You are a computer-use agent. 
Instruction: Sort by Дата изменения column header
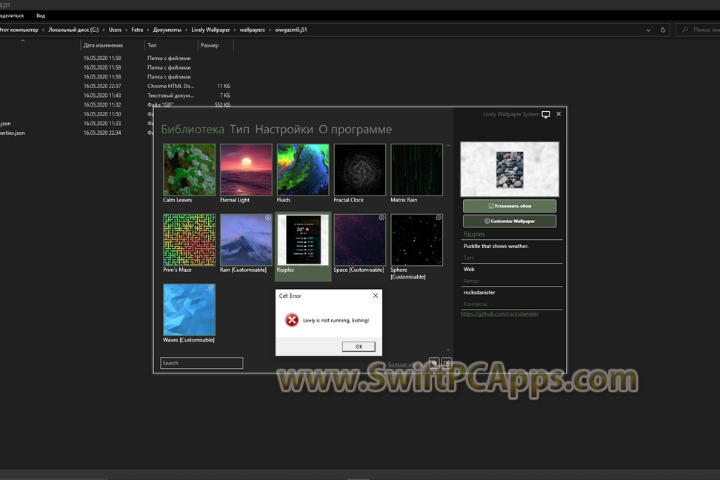(x=103, y=45)
